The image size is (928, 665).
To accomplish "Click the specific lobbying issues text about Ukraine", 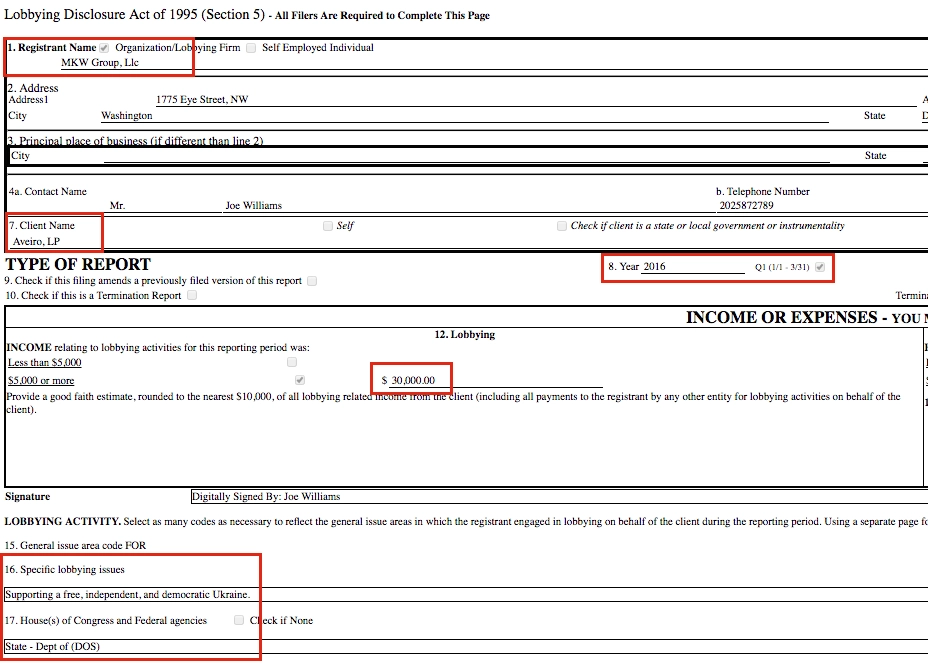I will click(x=128, y=594).
